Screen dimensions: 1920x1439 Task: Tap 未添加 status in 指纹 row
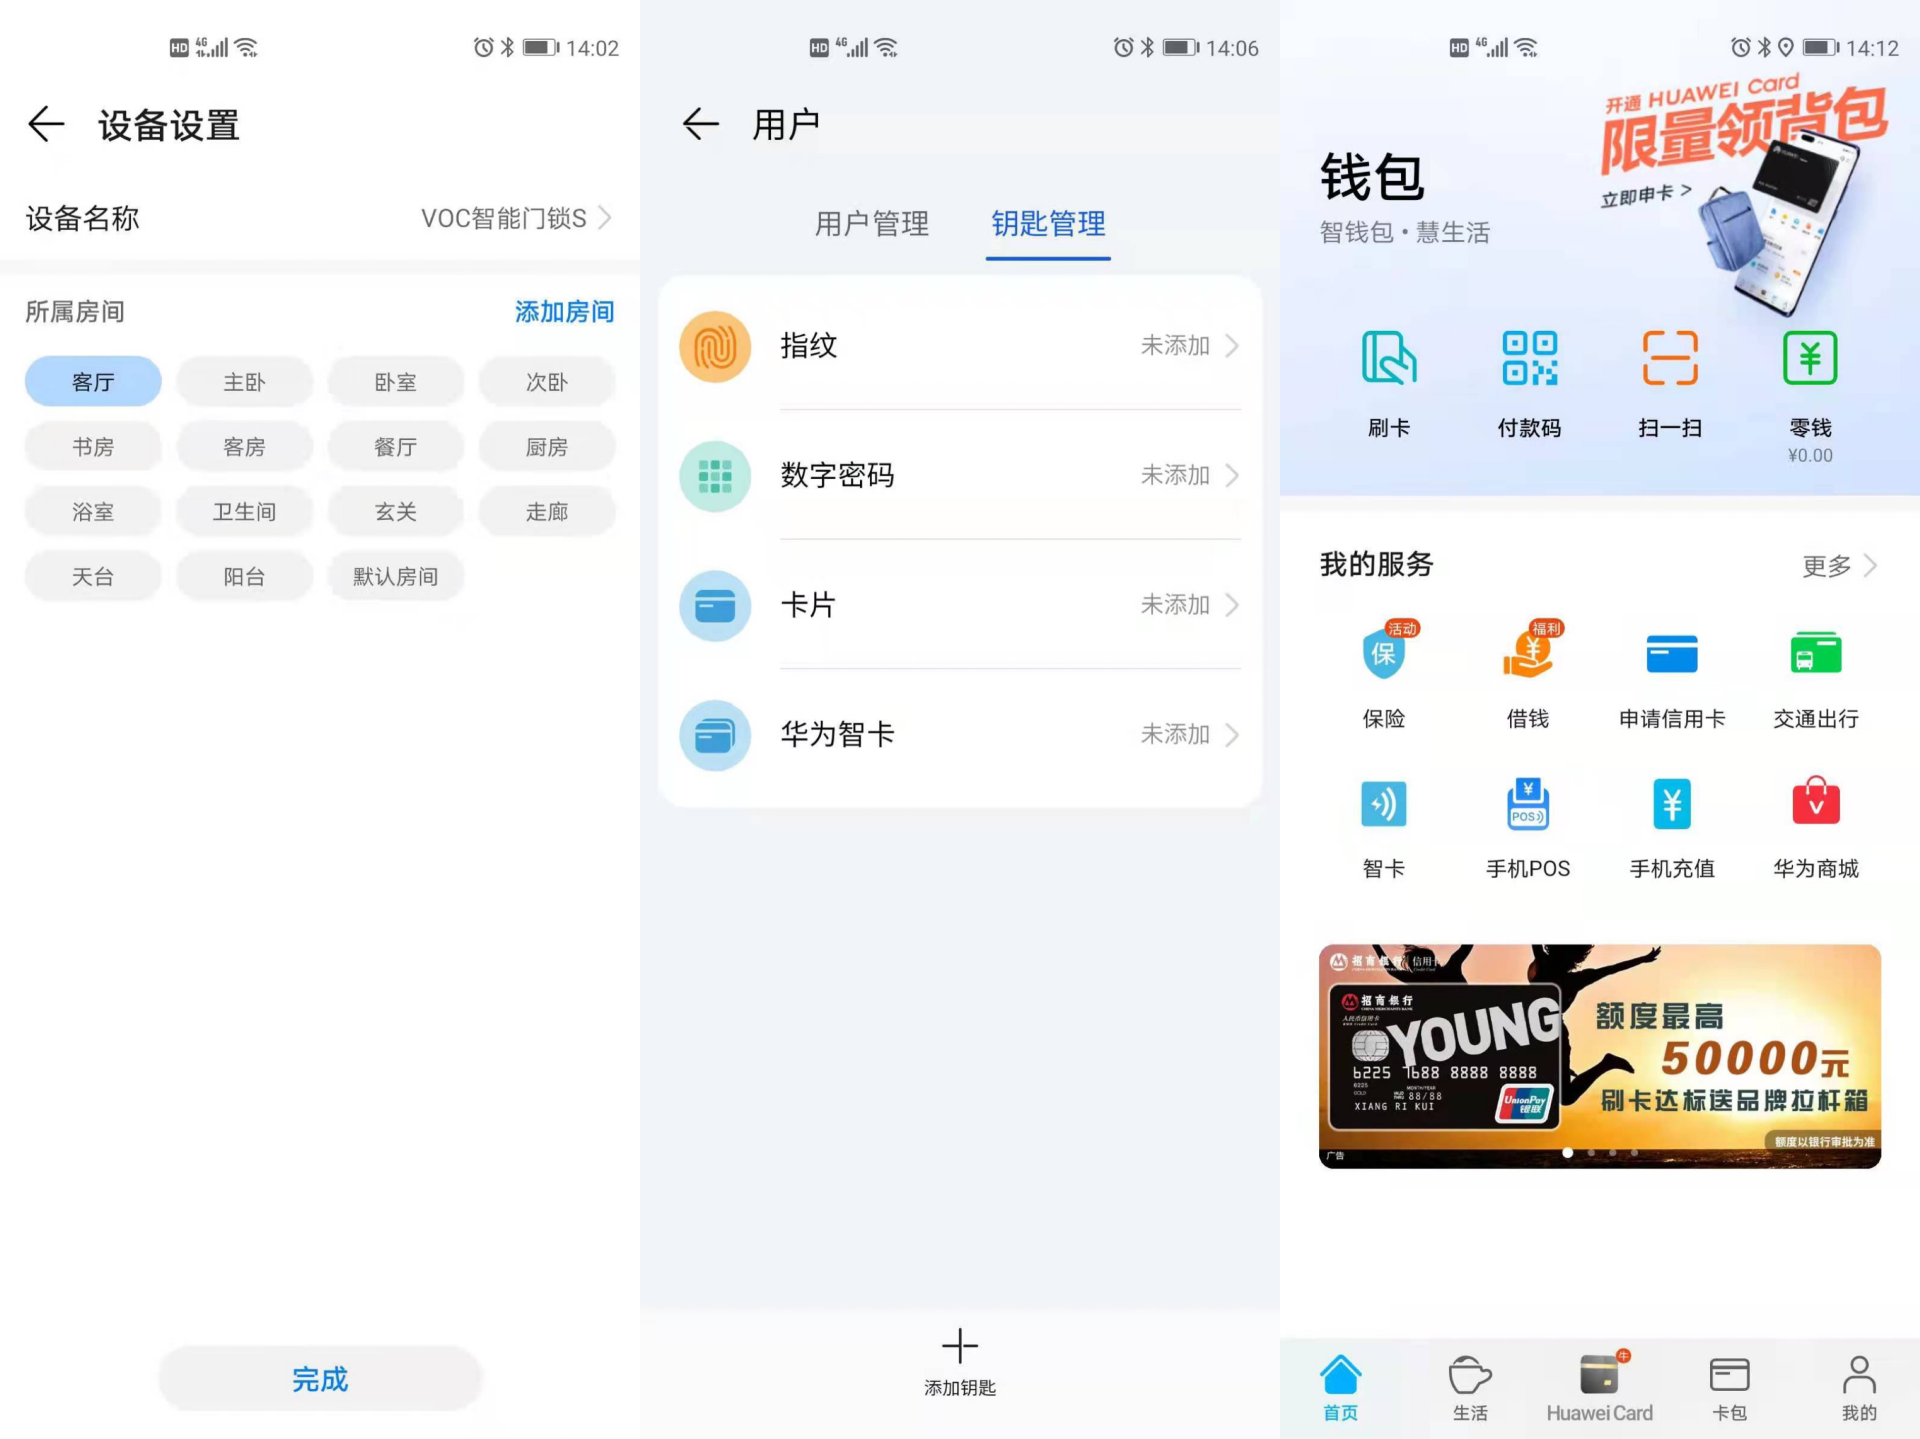tap(1175, 346)
